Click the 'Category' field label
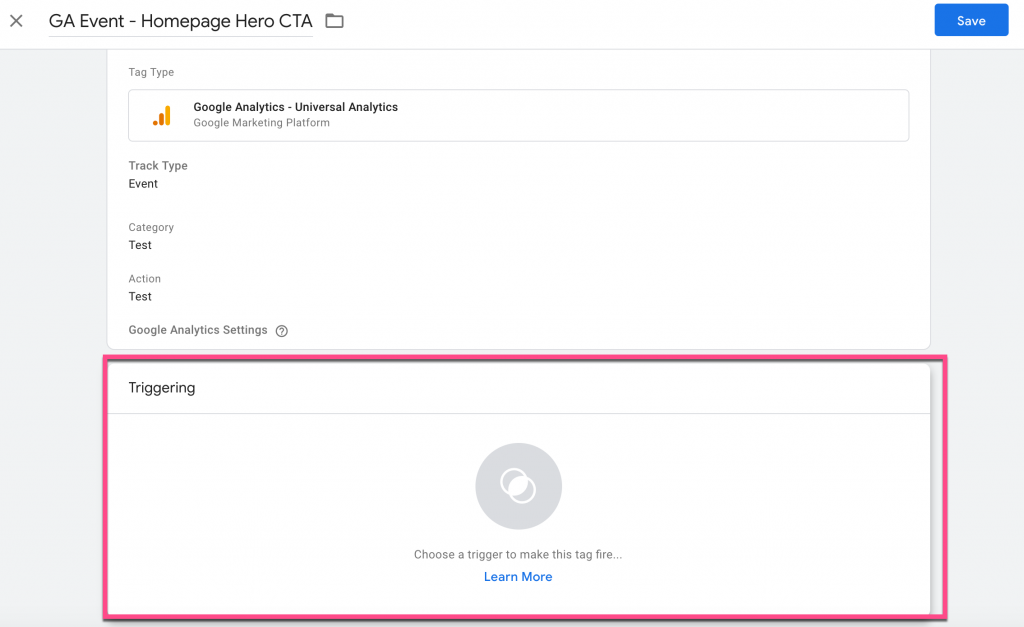 [x=151, y=228]
